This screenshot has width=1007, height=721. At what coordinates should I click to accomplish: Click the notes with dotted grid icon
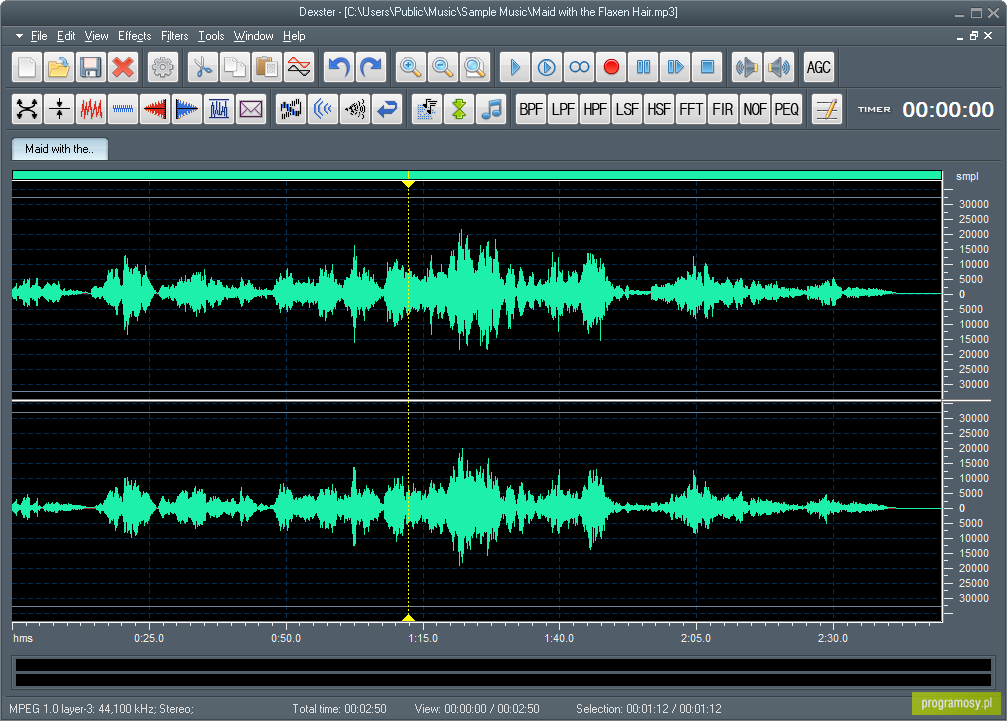427,109
